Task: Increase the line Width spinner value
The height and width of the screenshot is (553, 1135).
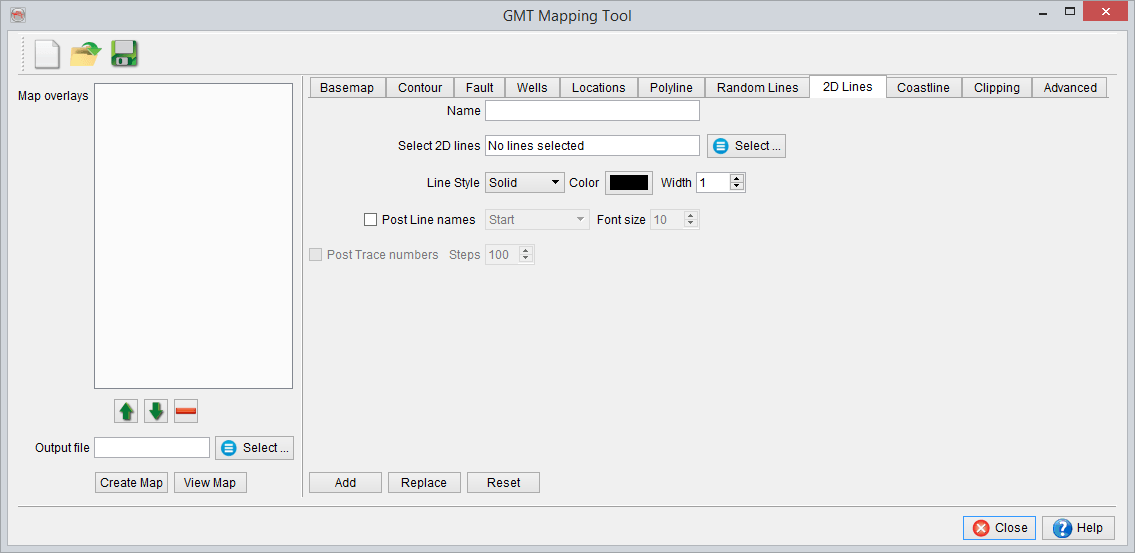Action: click(737, 179)
